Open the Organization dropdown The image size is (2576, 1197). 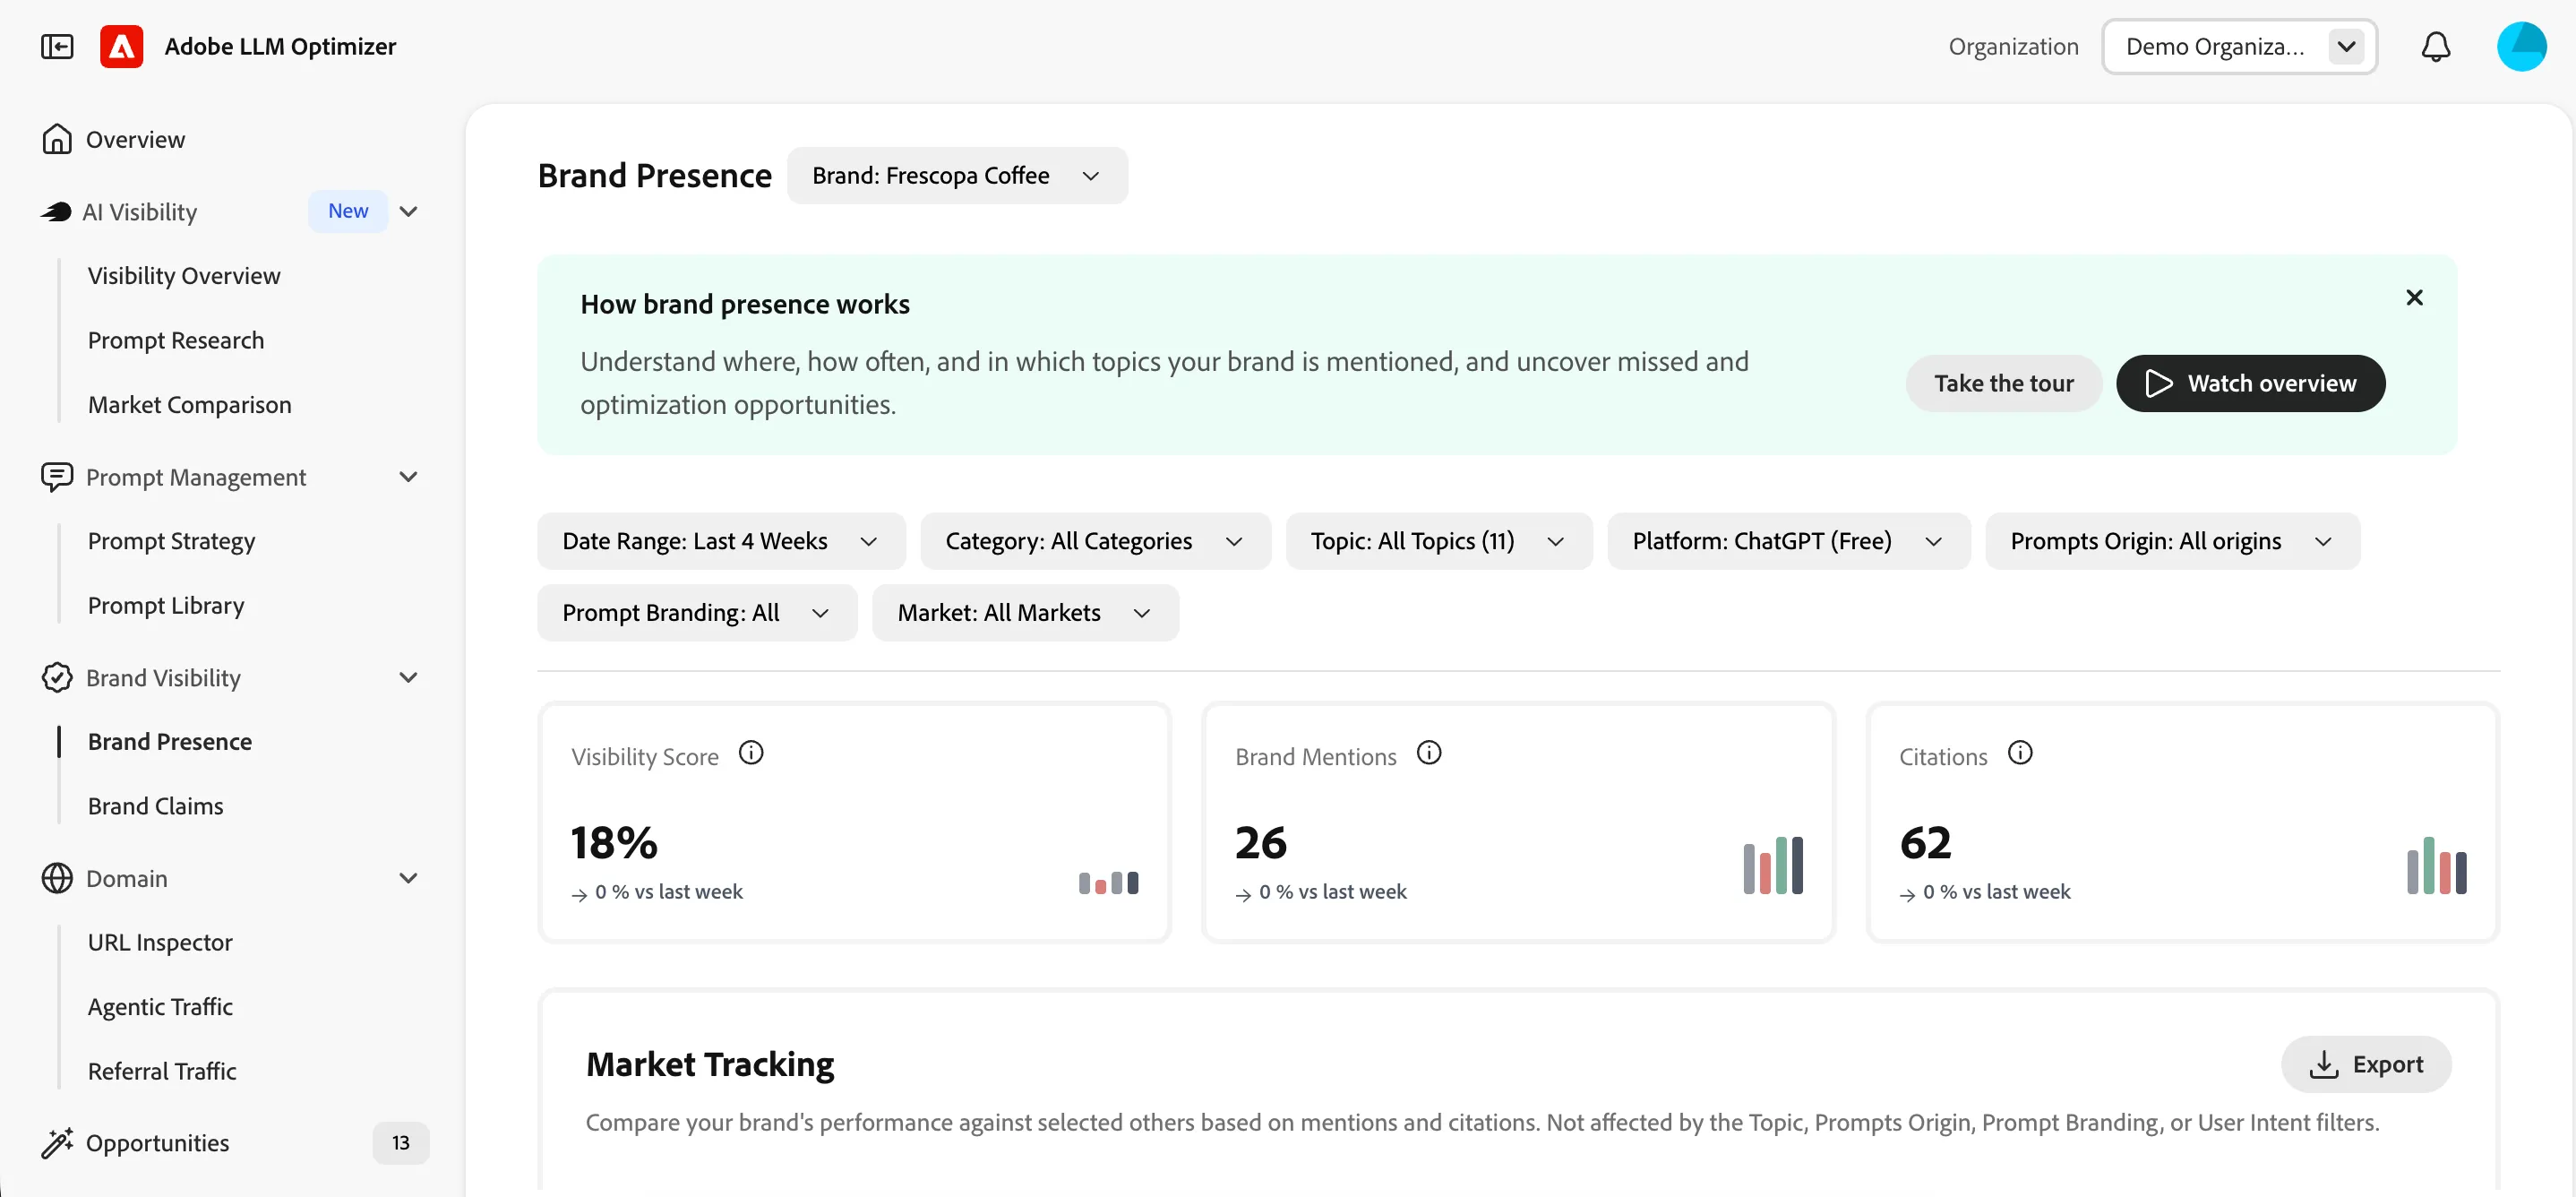[x=2239, y=46]
